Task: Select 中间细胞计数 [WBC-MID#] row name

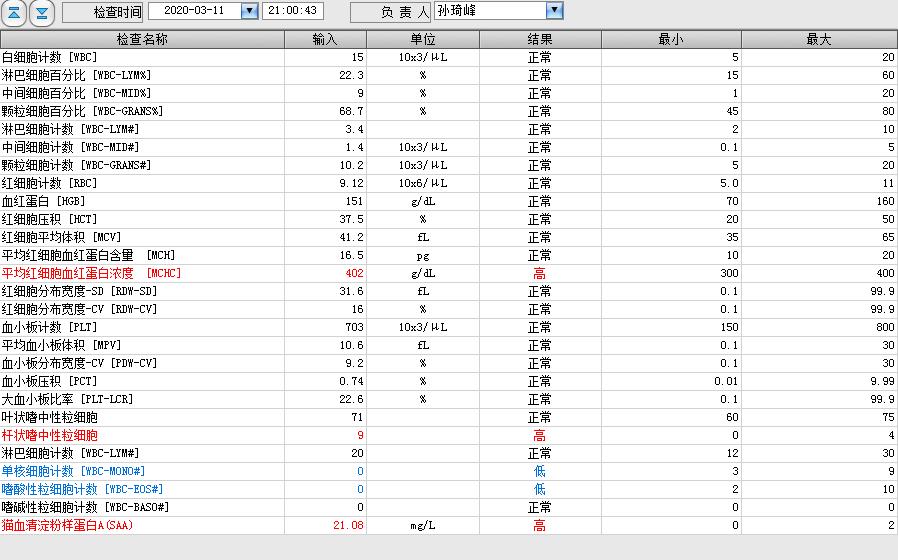Action: click(x=70, y=147)
